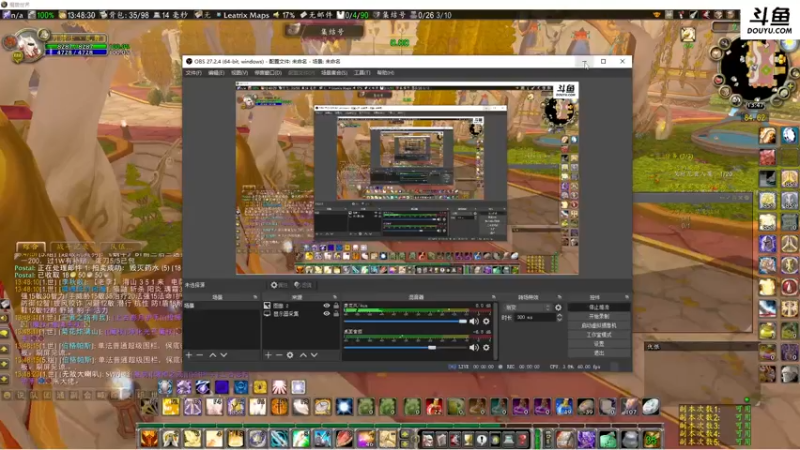Open OBS 设置 settings button
This screenshot has width=800, height=450.
pos(598,344)
